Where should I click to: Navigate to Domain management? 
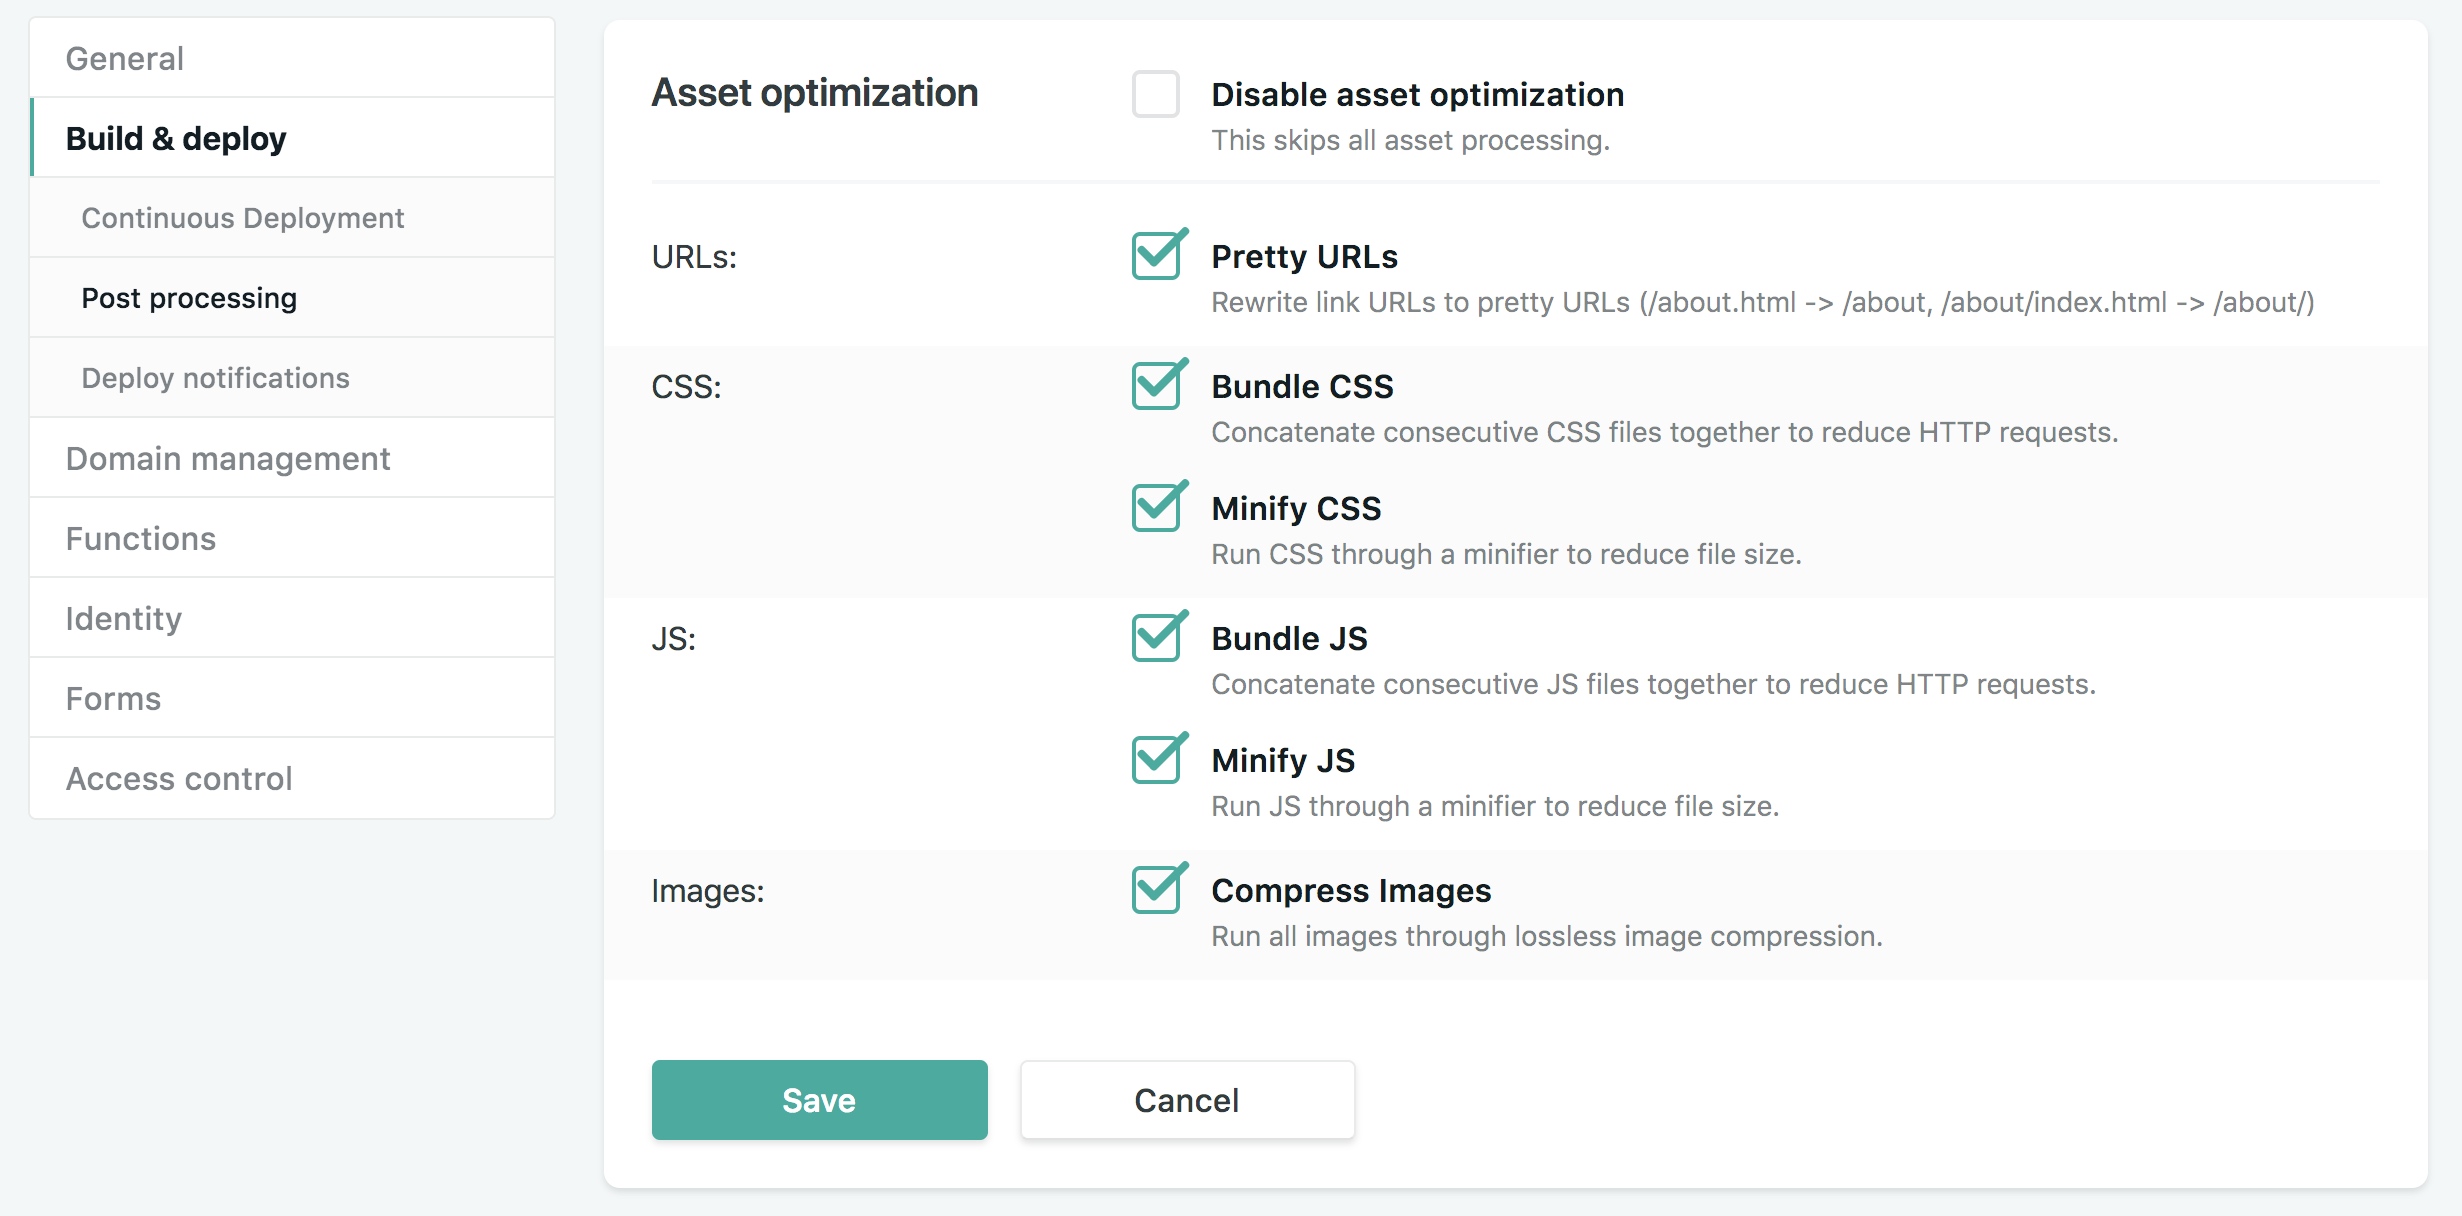228,459
